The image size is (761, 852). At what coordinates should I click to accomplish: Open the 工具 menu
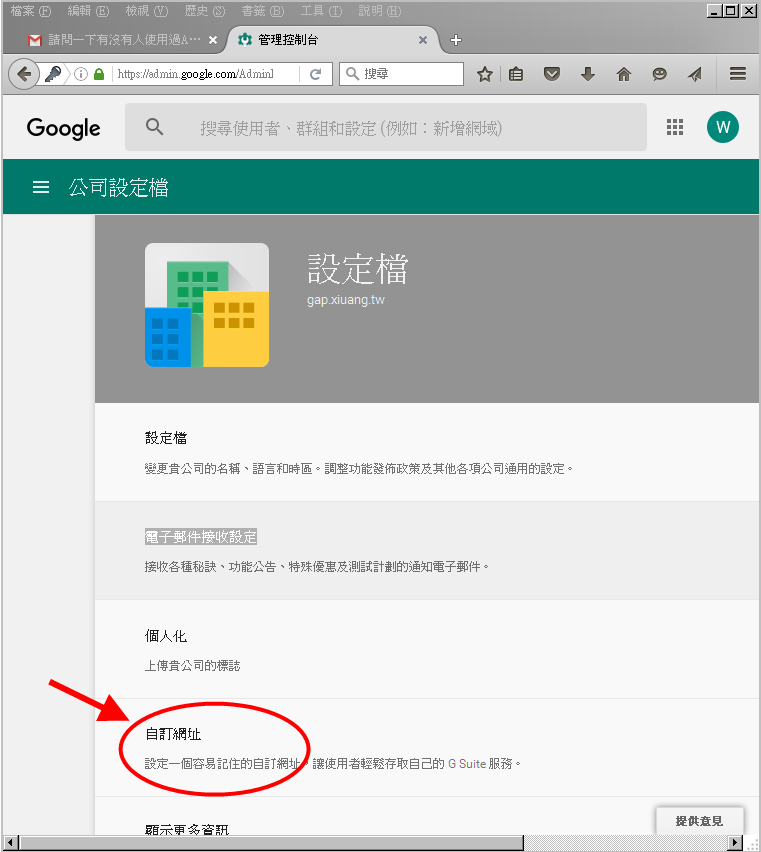coord(322,11)
